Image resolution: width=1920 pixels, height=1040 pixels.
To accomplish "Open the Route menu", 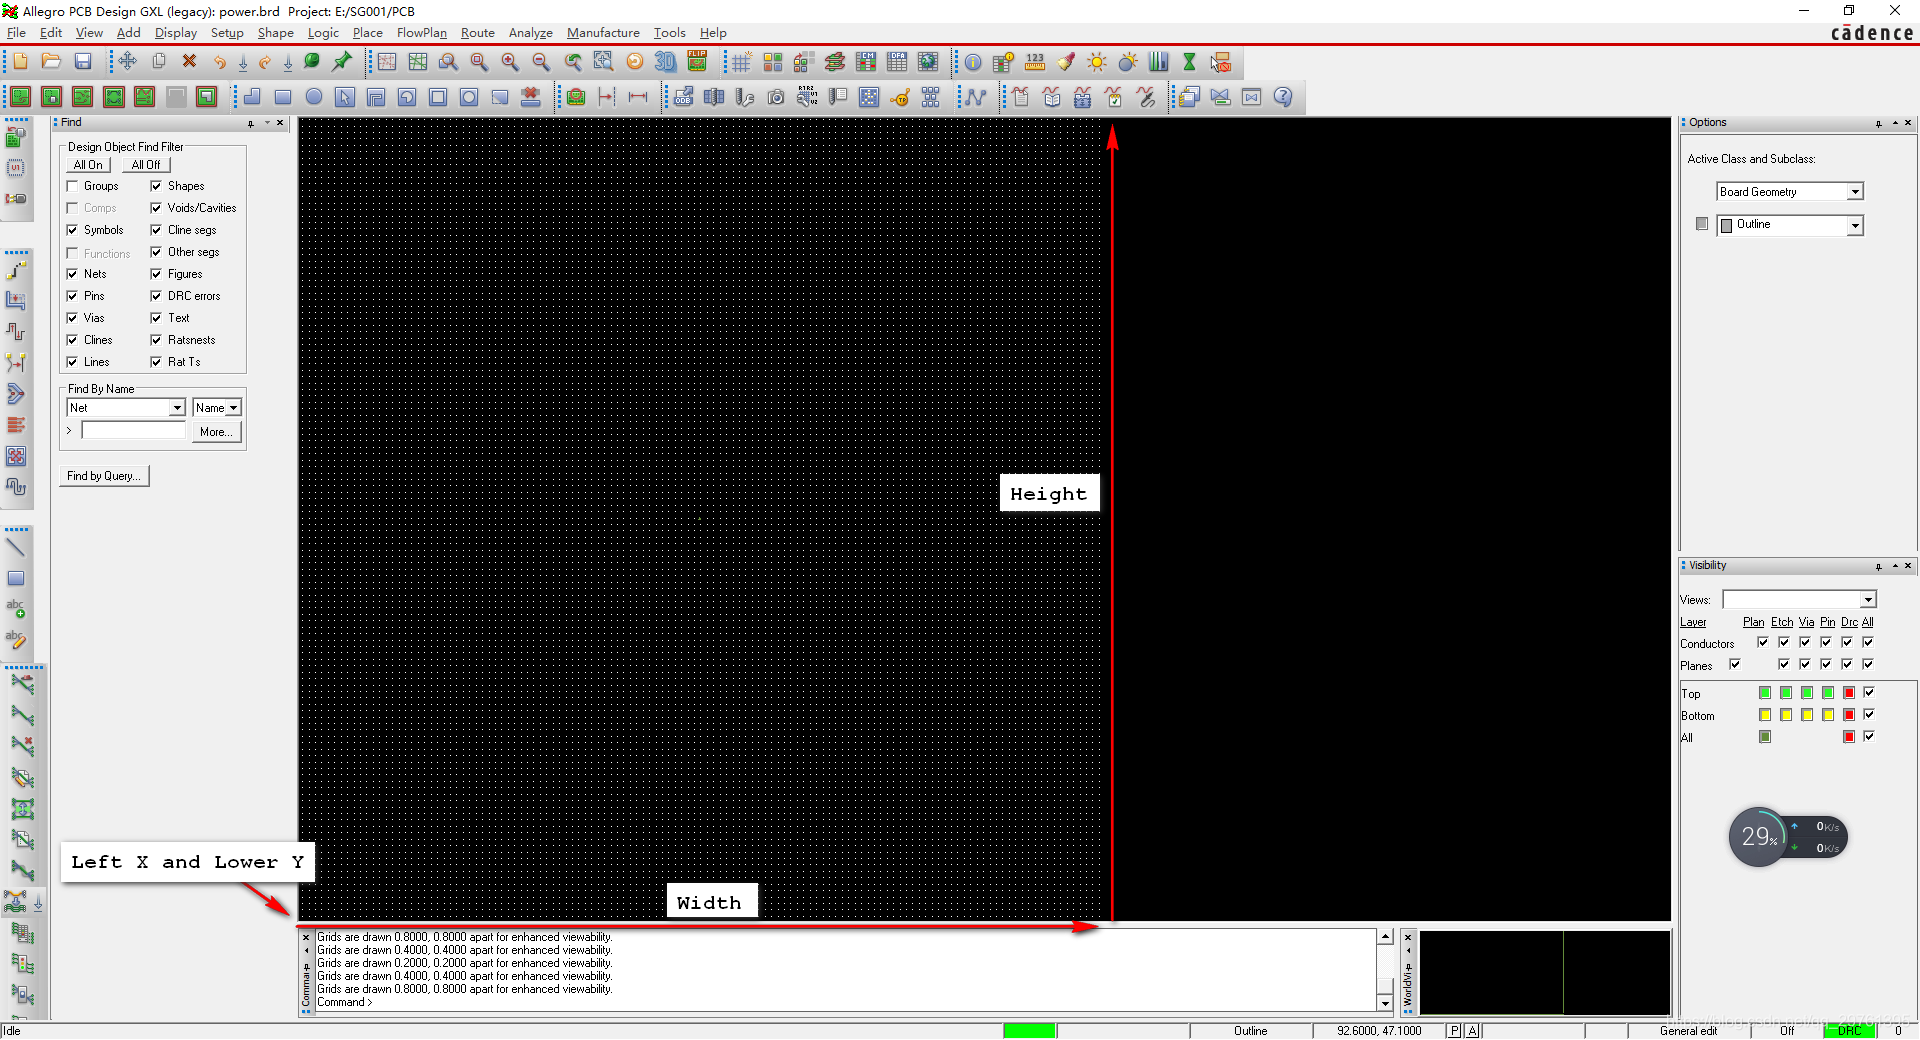I will (477, 33).
